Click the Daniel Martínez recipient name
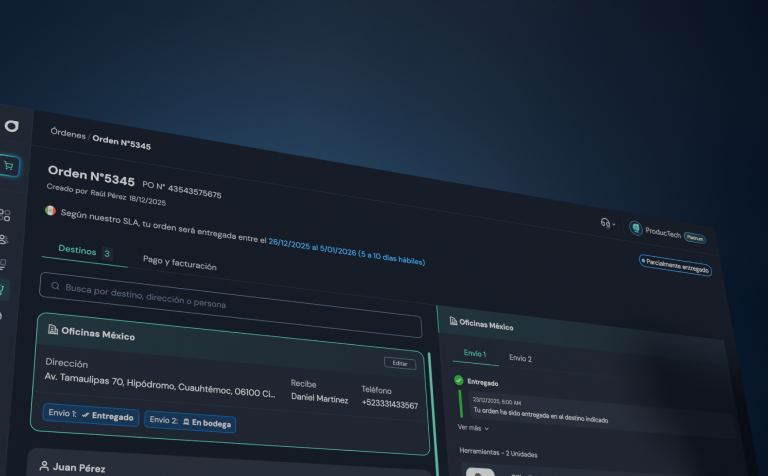 pyautogui.click(x=319, y=398)
